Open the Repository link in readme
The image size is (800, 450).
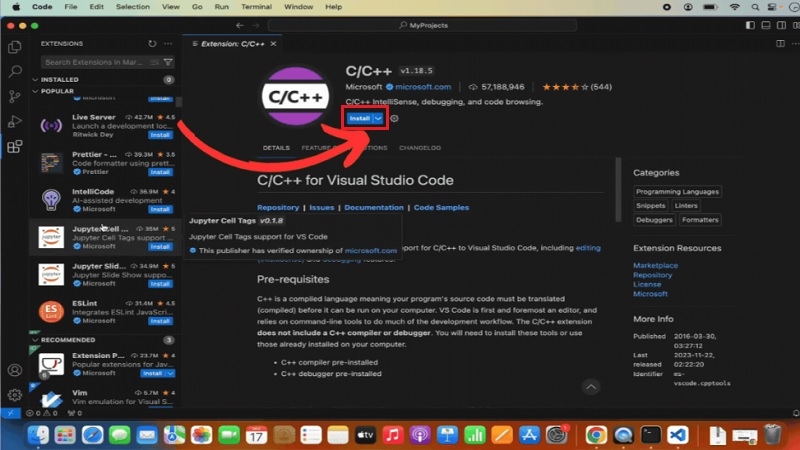coord(278,208)
